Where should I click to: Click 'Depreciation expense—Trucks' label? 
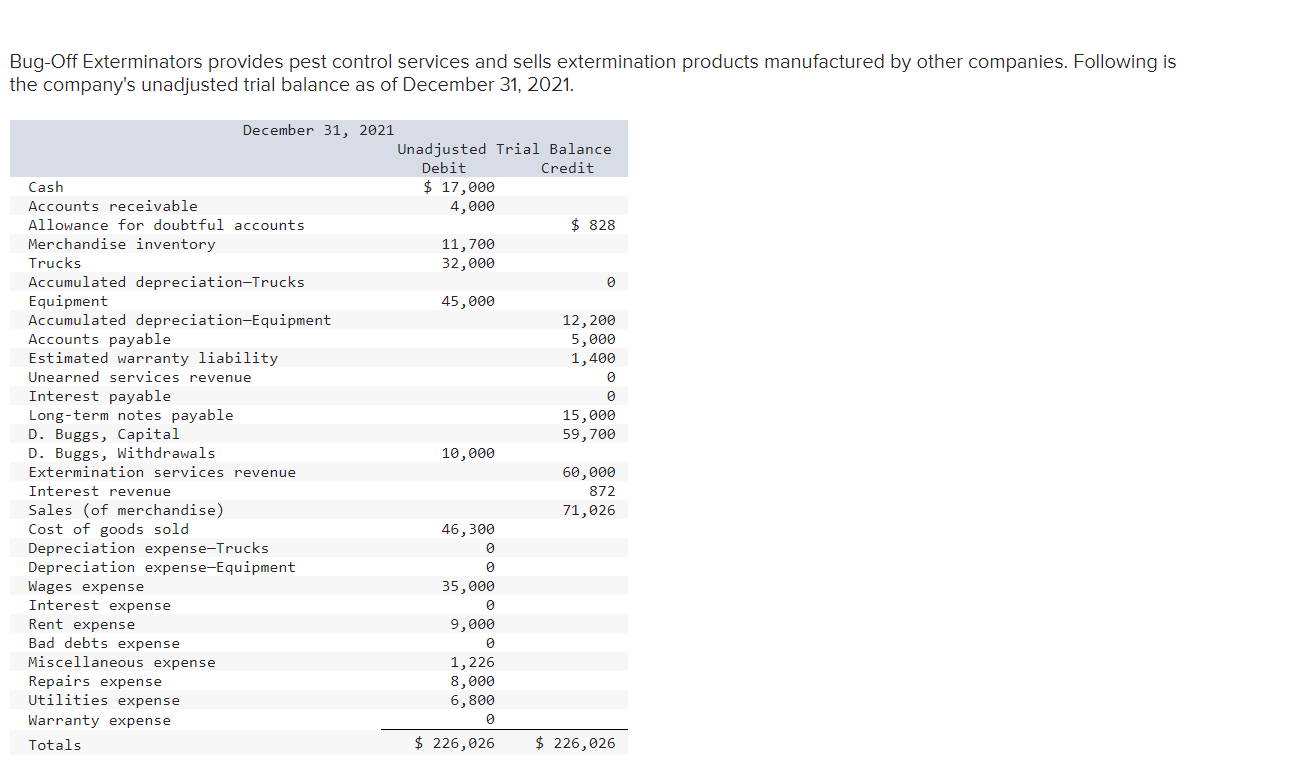click(148, 548)
